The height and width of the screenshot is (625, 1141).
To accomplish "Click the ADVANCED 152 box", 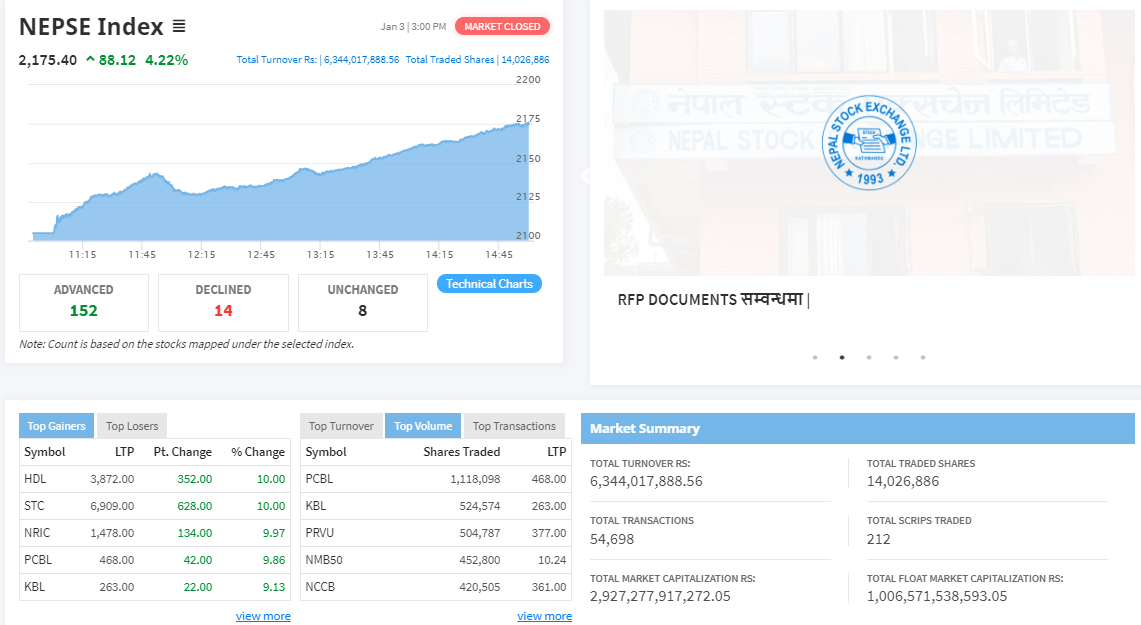I will pos(84,303).
